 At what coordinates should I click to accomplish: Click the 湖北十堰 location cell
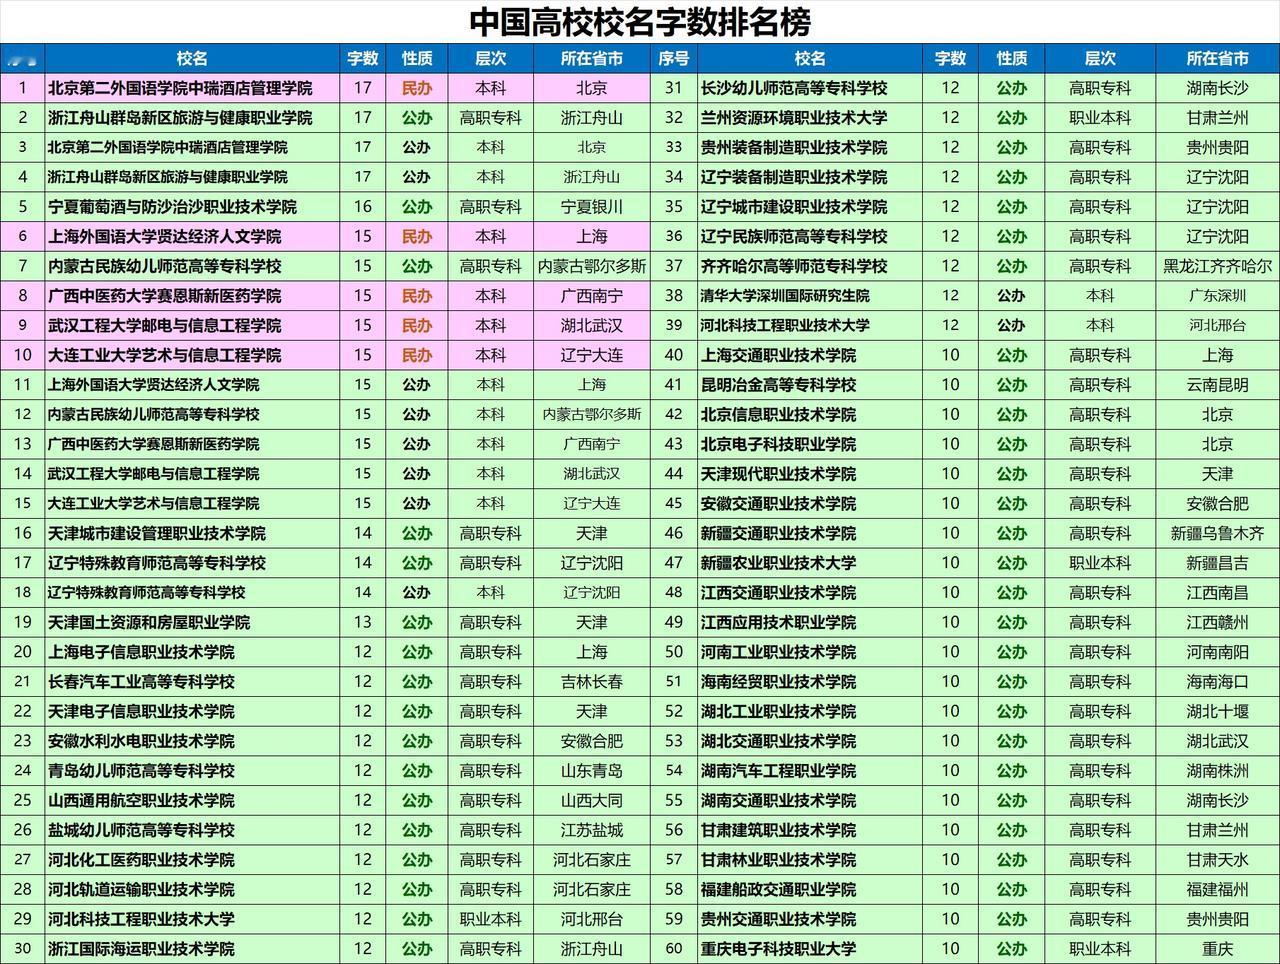click(x=1217, y=711)
